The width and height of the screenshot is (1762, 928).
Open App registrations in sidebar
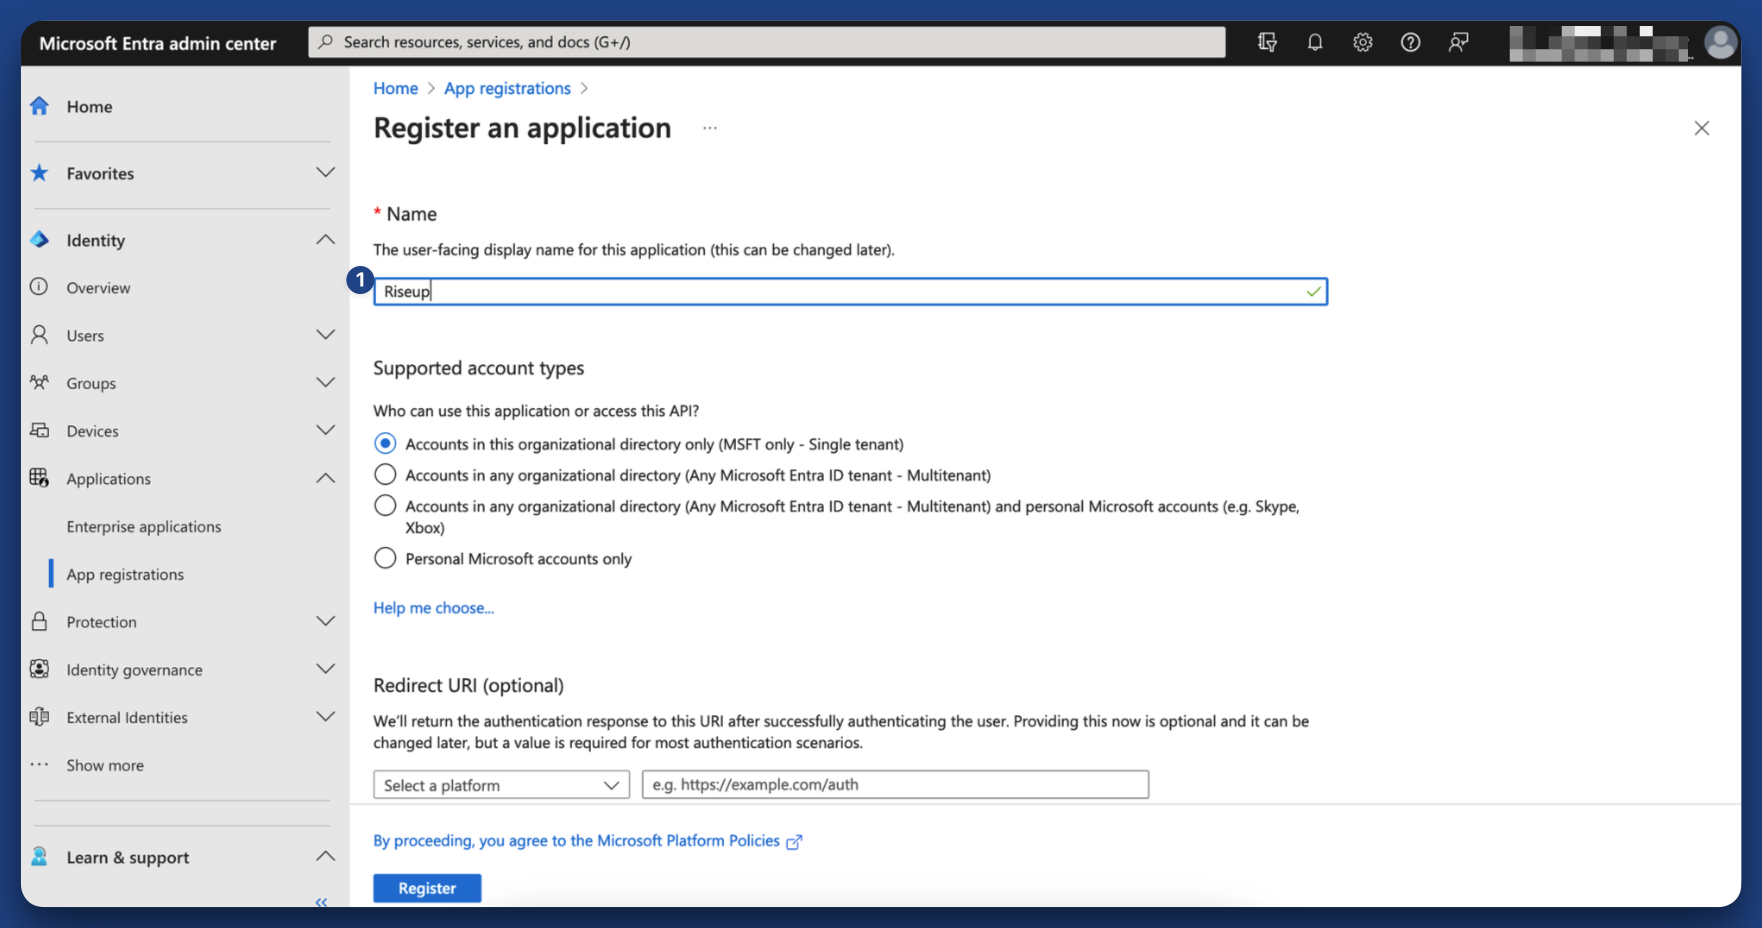click(x=125, y=574)
